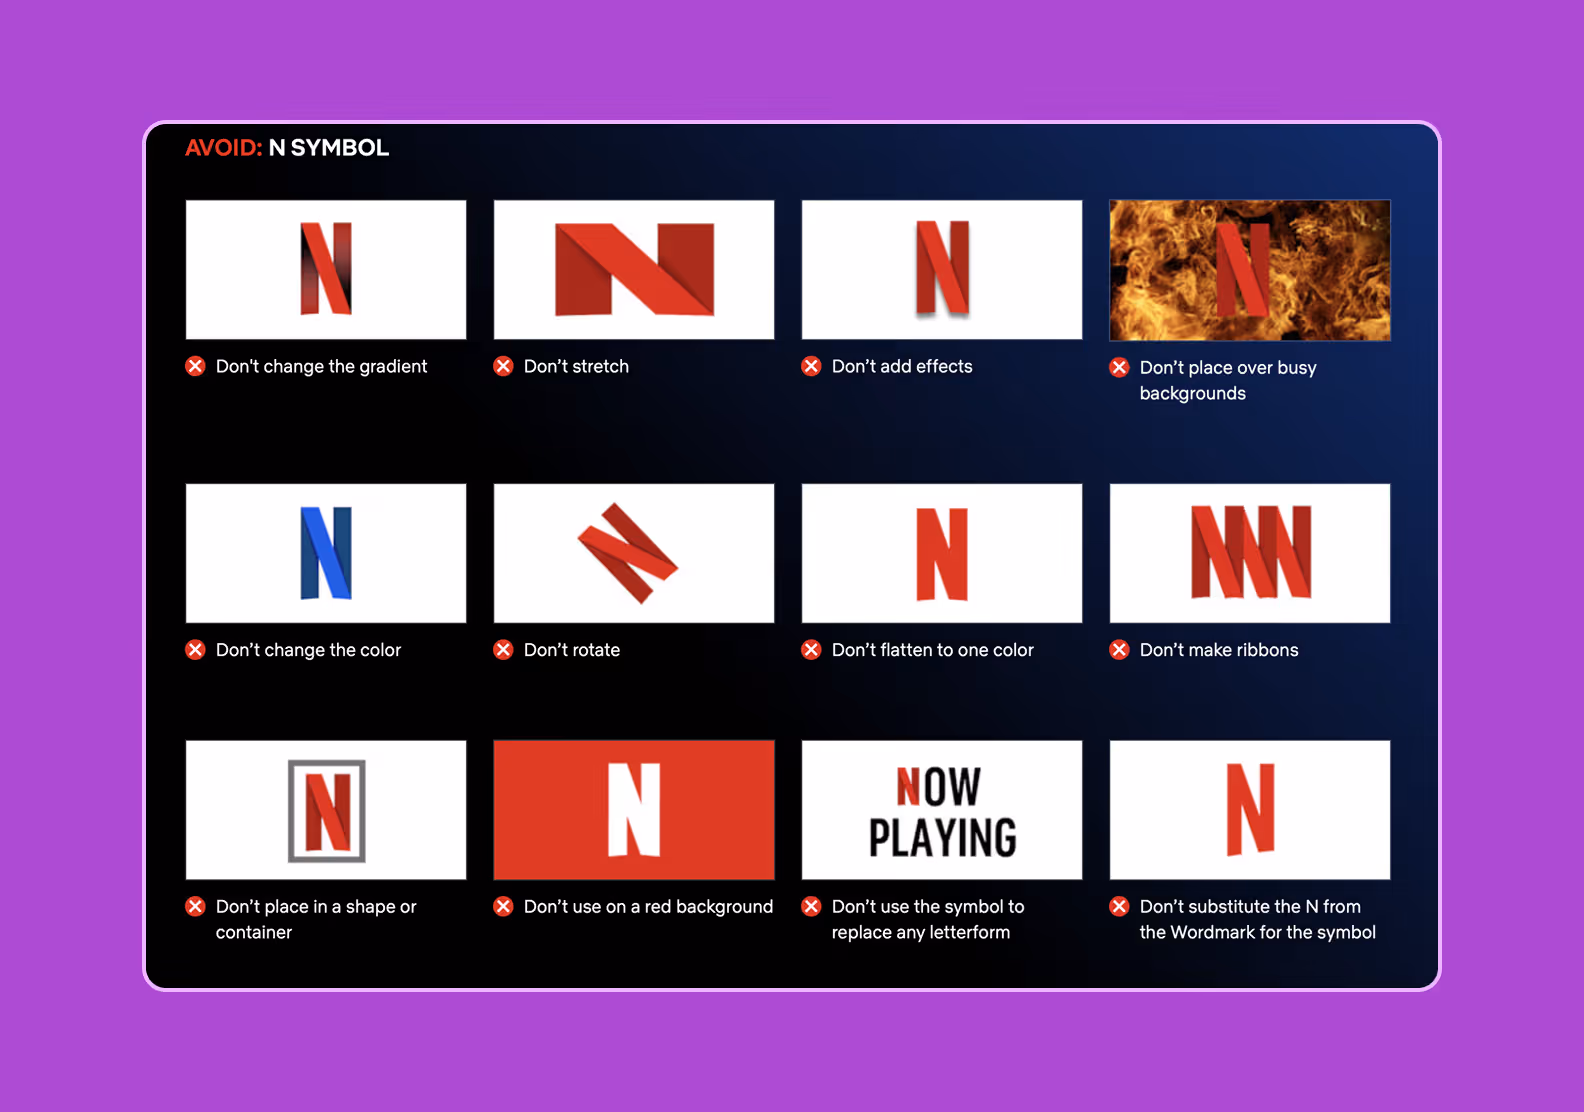Click "Don't place over busy backgrounds" caption
Image resolution: width=1584 pixels, height=1112 pixels.
(1228, 380)
